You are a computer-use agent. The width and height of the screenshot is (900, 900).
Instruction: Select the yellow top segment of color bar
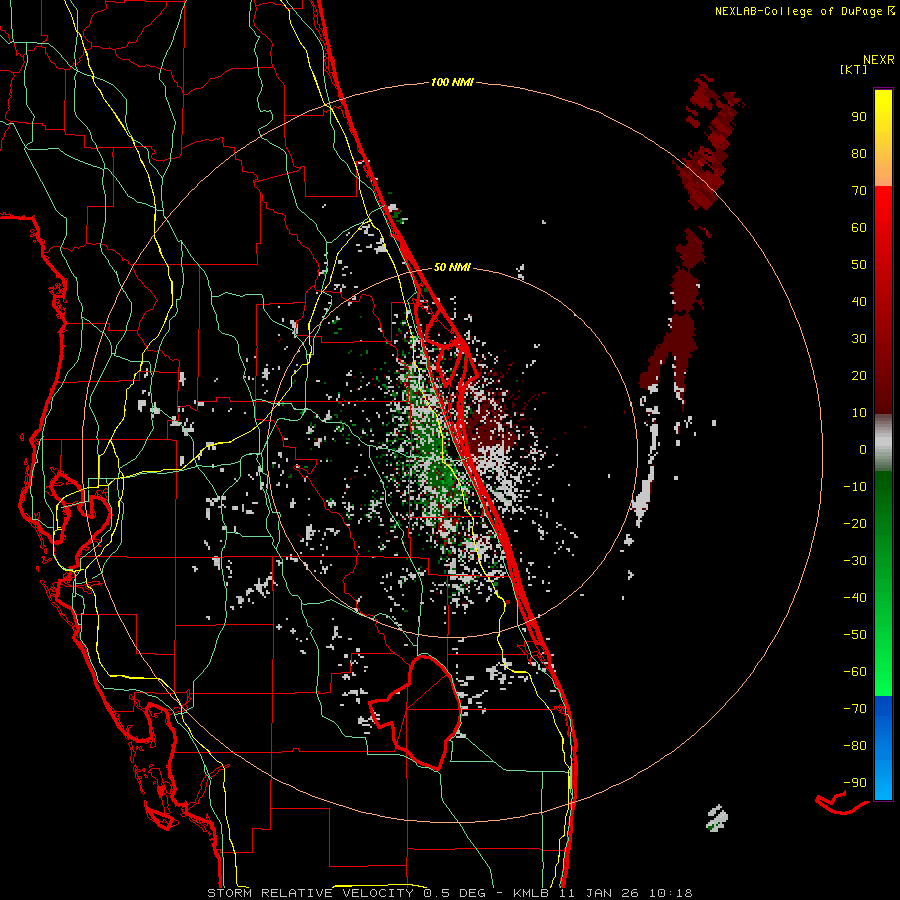tap(883, 138)
